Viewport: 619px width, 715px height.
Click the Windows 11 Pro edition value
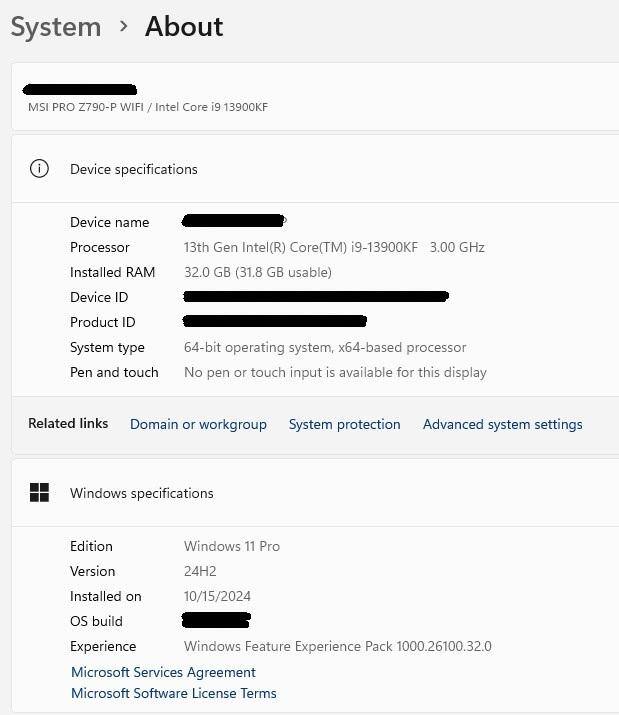click(232, 546)
